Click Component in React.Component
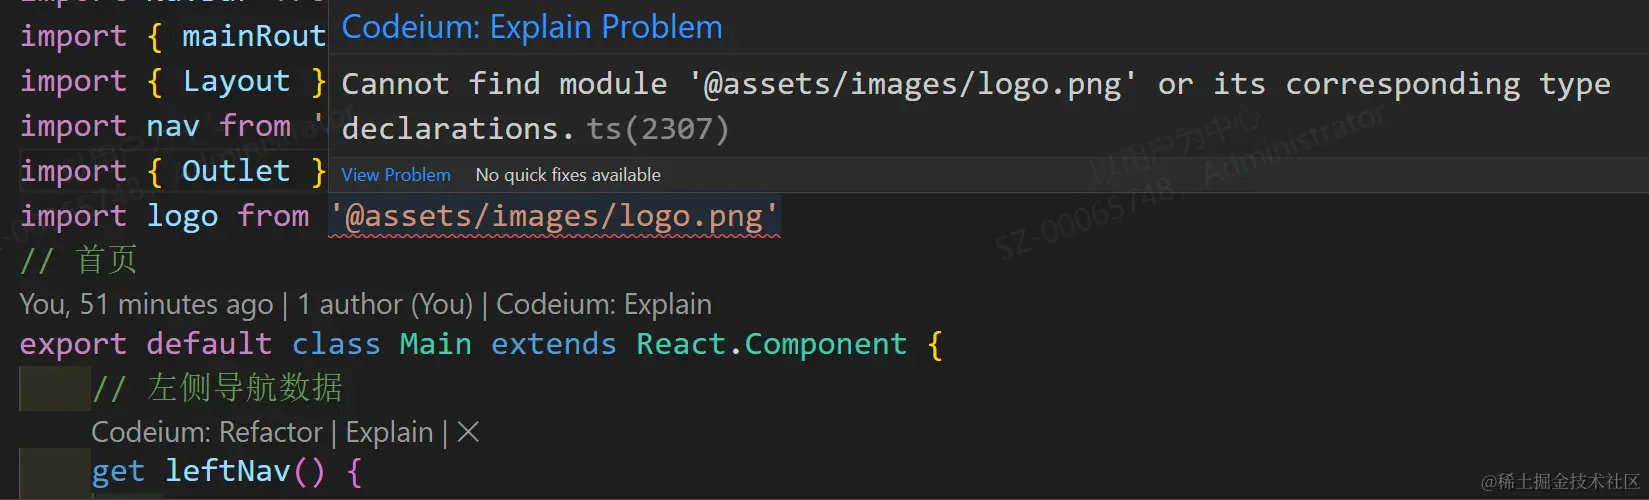 pos(825,344)
